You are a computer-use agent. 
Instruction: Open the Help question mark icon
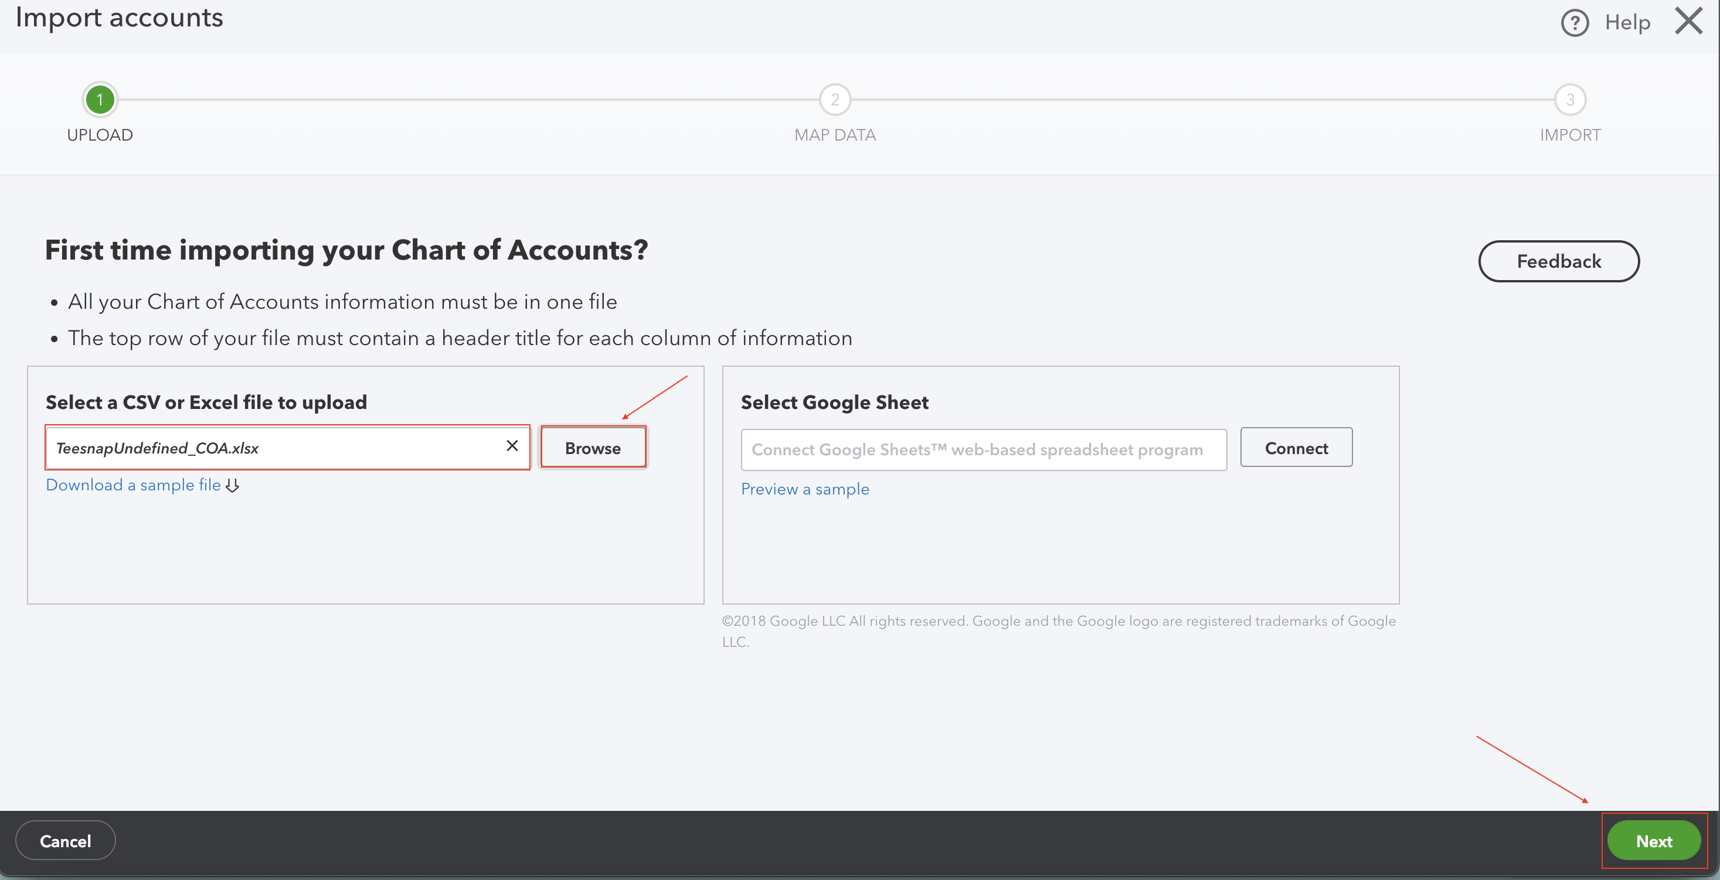tap(1575, 22)
